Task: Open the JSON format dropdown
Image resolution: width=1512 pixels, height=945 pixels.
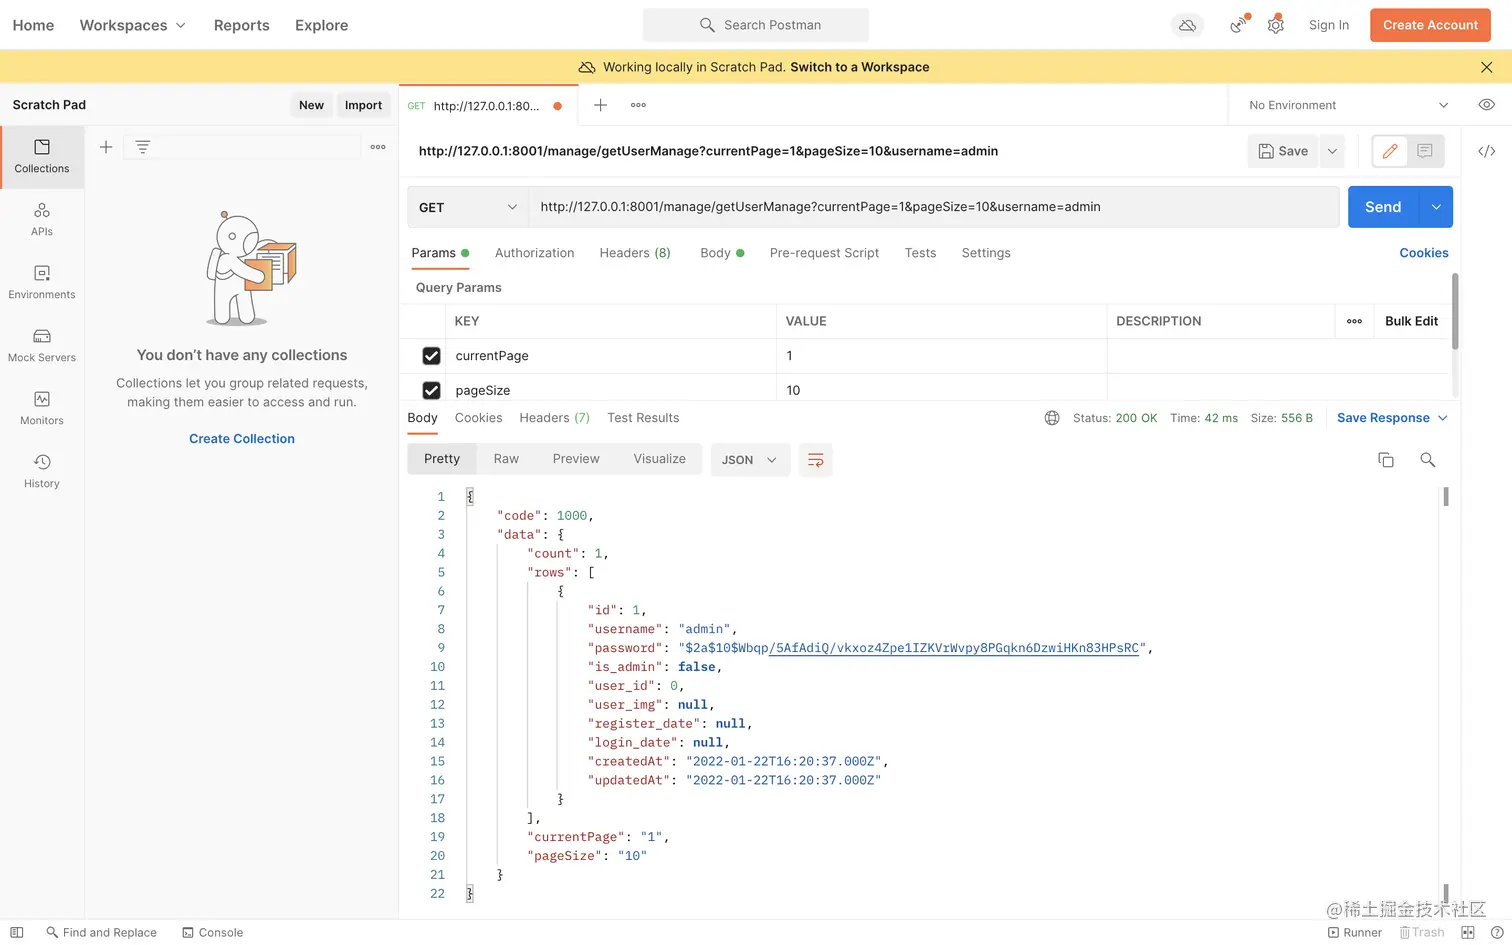Action: [750, 460]
